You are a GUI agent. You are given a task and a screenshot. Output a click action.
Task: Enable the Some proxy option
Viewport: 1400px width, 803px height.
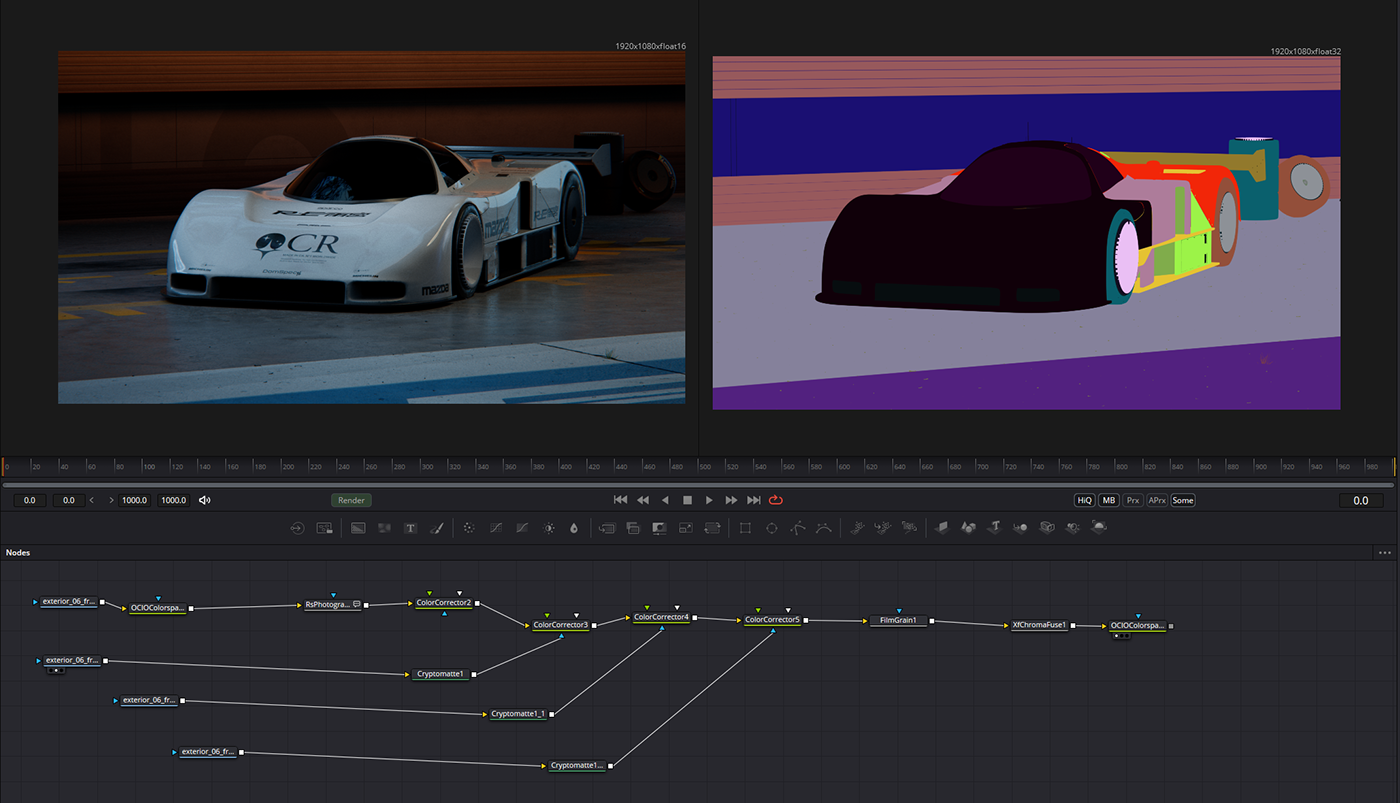1182,500
